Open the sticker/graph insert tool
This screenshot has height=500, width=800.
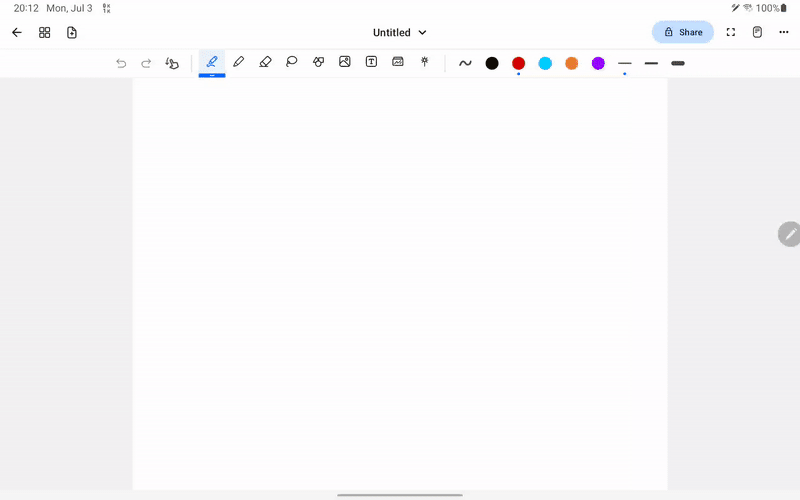[398, 62]
